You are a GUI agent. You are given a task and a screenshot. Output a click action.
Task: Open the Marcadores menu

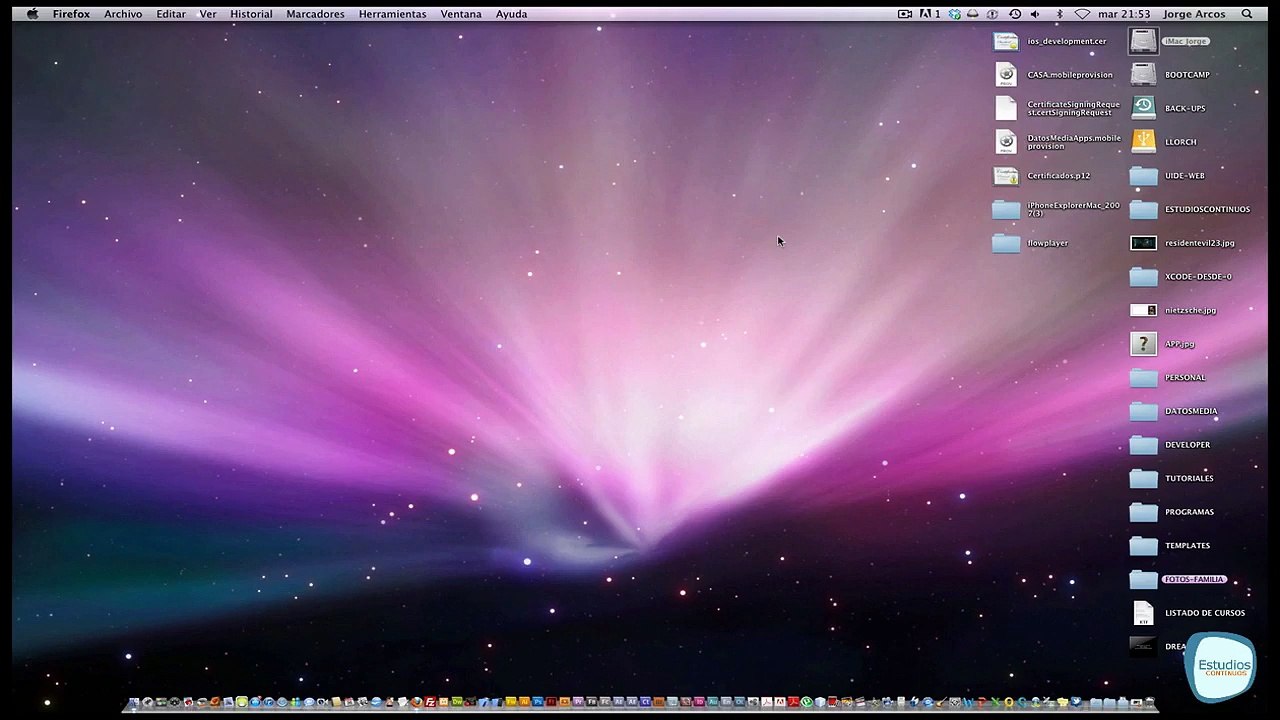[x=315, y=14]
